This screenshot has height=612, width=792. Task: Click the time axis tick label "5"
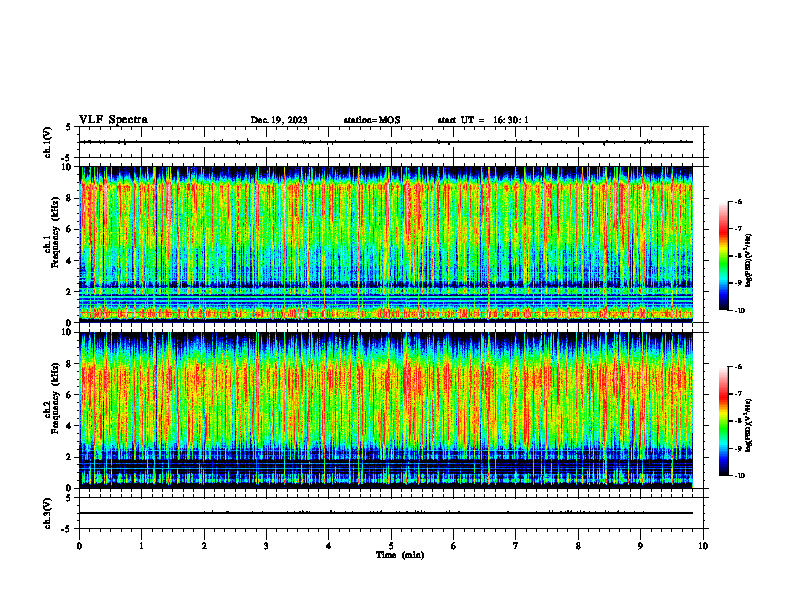click(x=391, y=546)
